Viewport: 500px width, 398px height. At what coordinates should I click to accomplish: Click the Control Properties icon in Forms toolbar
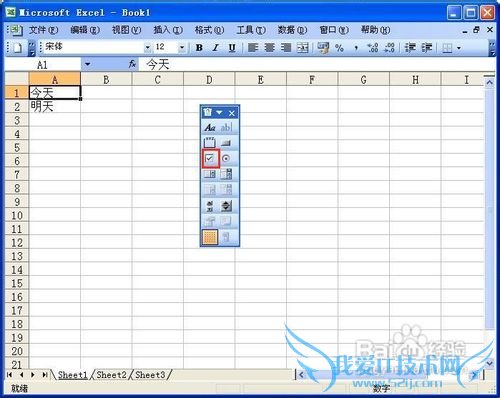coord(210,221)
